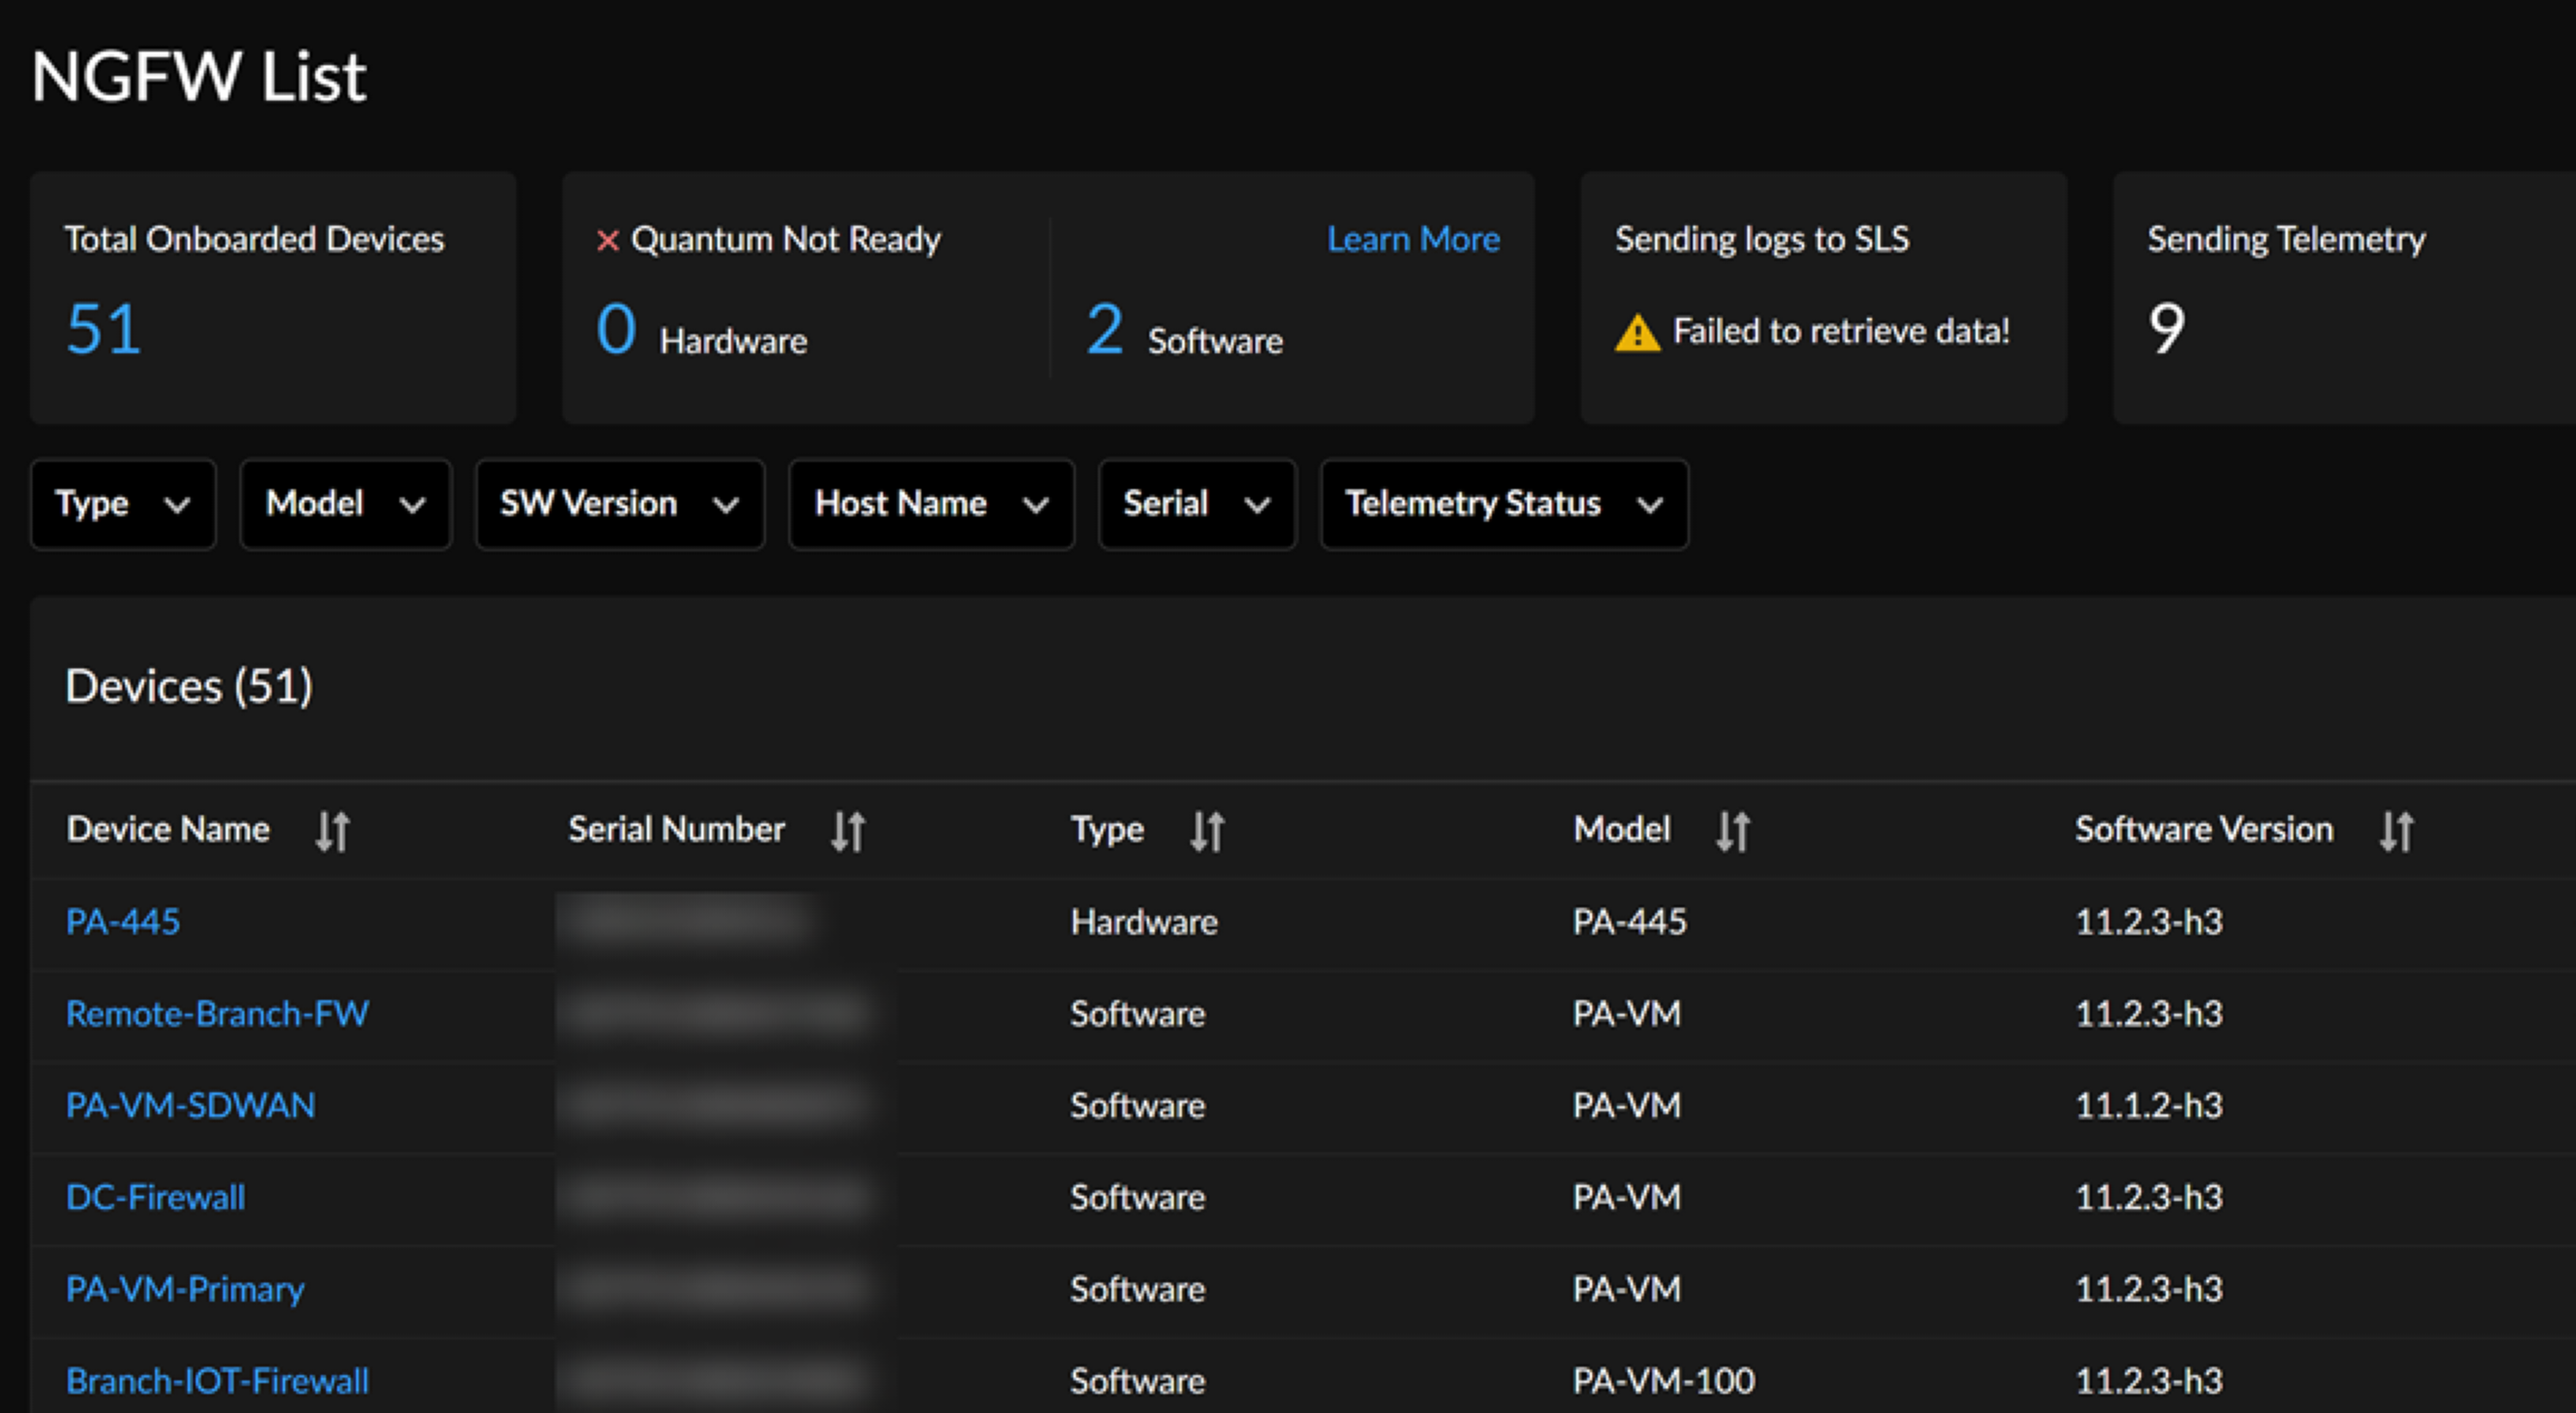2576x1413 pixels.
Task: Open the Learn More link
Action: [x=1412, y=239]
